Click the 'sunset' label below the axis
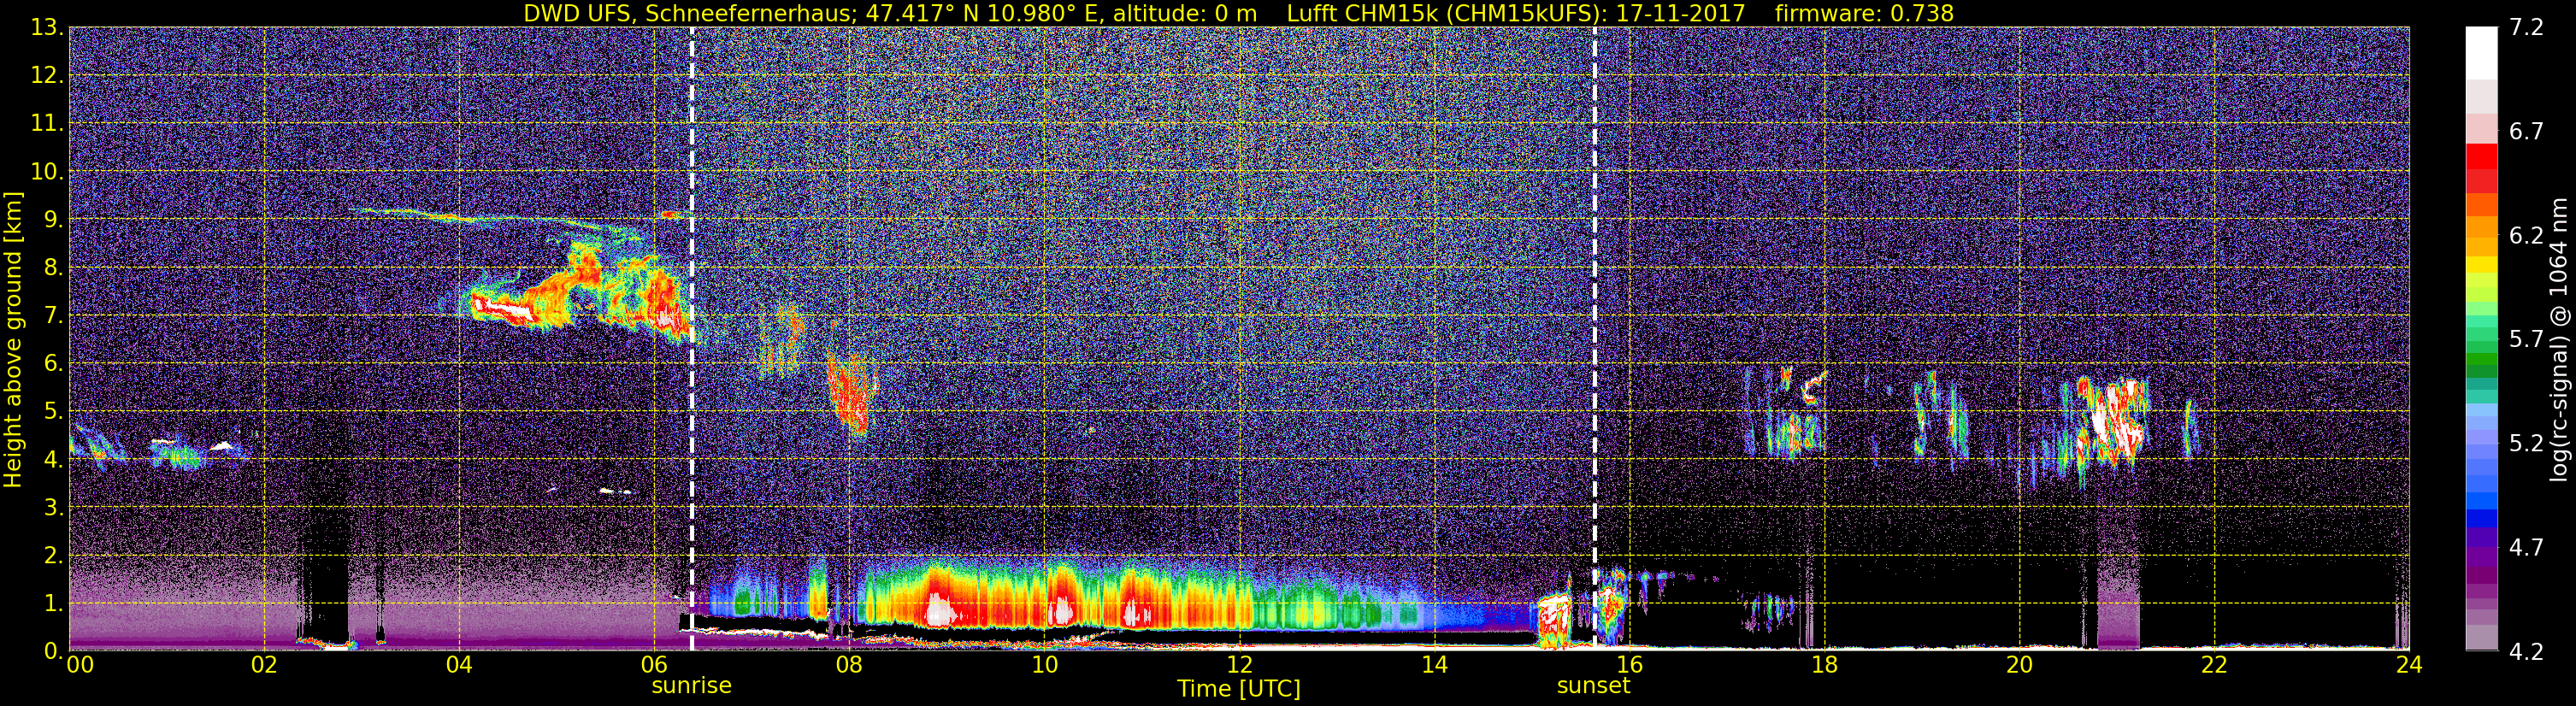Viewport: 2576px width, 706px height. coord(1593,686)
